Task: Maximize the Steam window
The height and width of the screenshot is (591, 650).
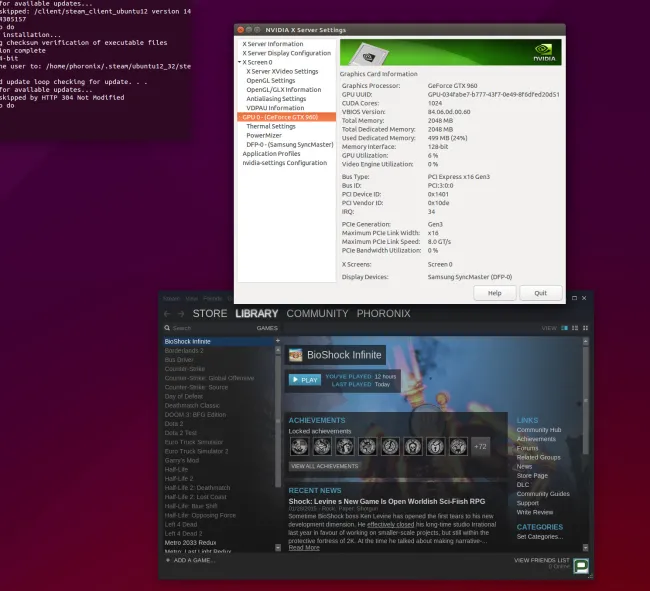Action: pos(574,298)
